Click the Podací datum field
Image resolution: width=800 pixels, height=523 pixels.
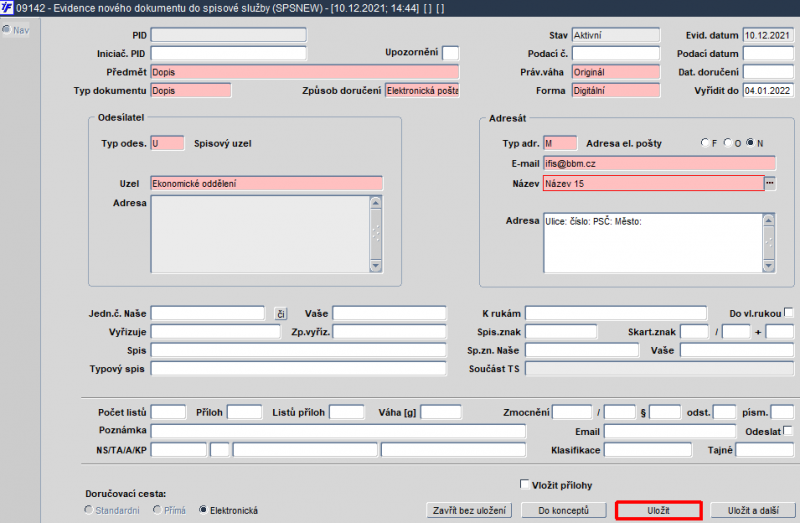[x=768, y=53]
